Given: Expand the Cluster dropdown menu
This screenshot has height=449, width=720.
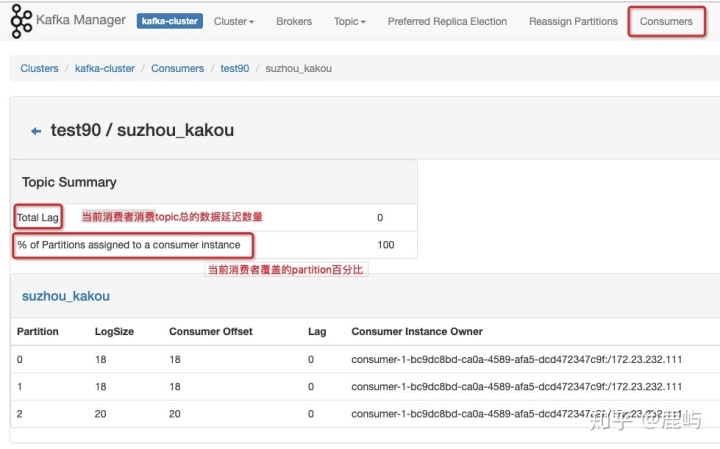Looking at the screenshot, I should point(234,22).
